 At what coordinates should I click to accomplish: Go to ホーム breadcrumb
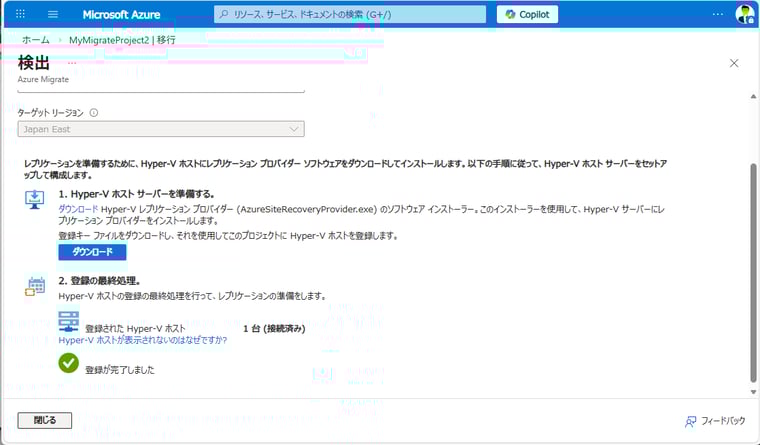tap(36, 40)
